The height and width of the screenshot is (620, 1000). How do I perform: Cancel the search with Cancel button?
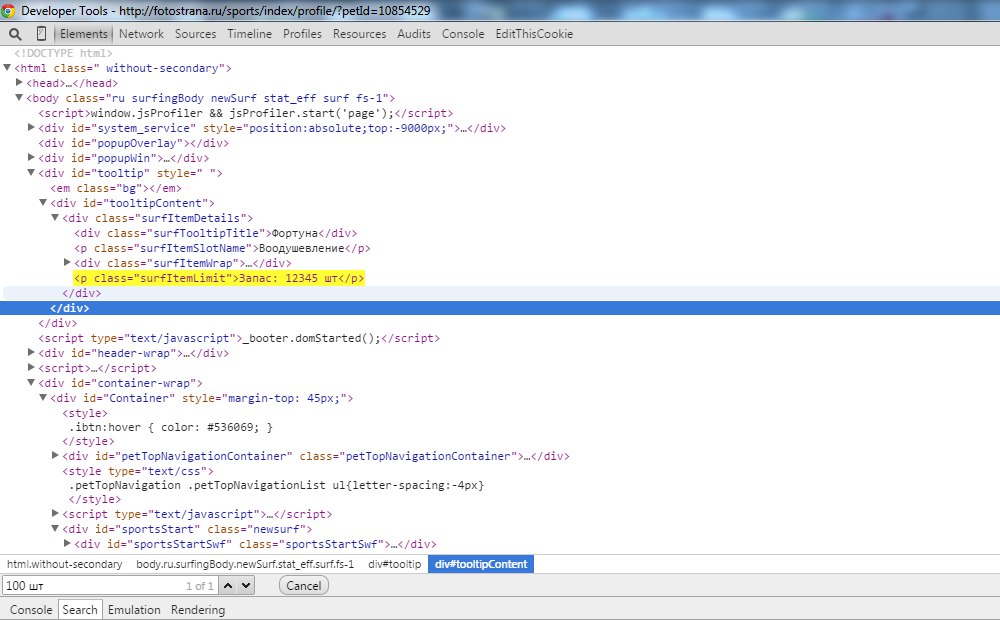pyautogui.click(x=304, y=586)
